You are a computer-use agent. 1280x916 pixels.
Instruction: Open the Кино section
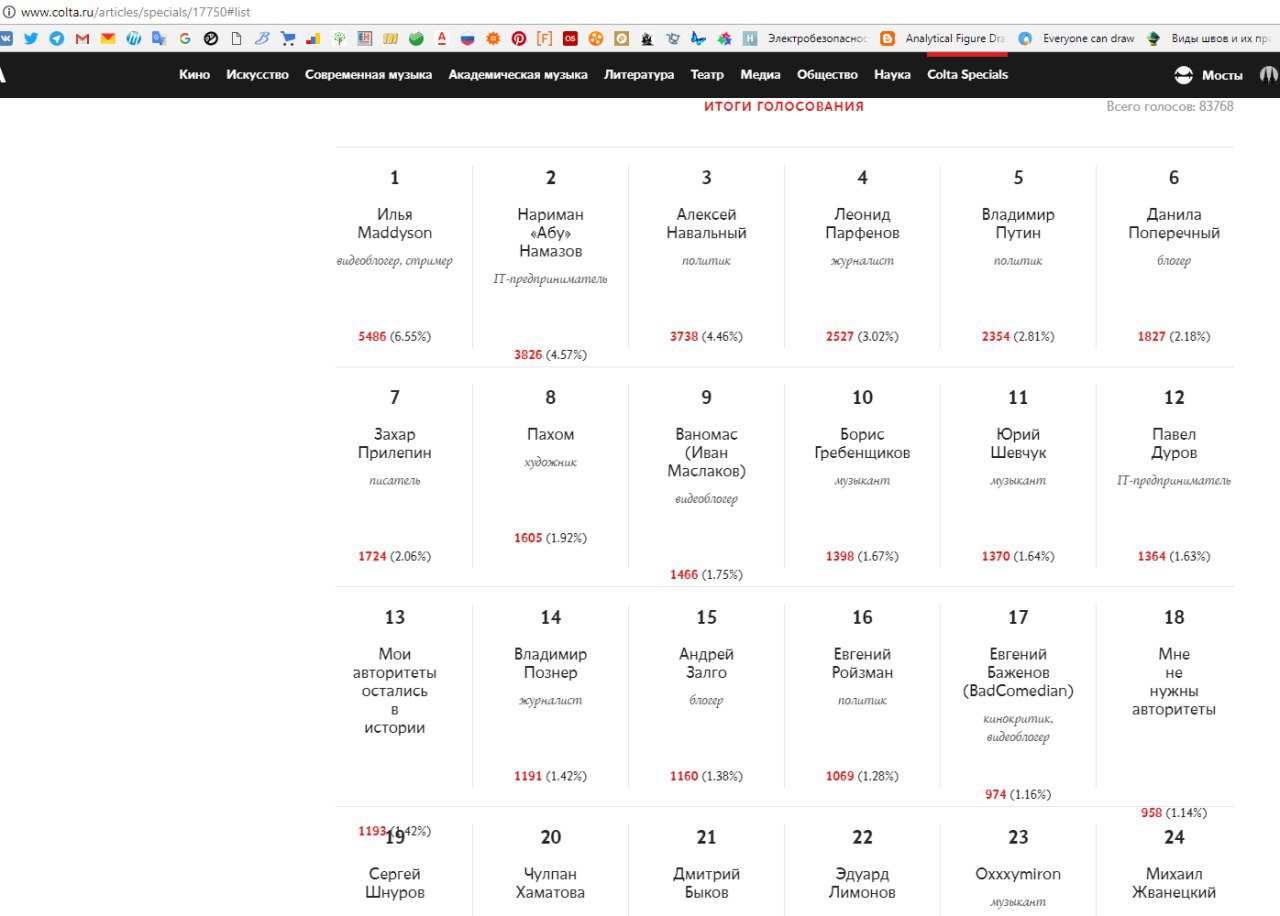point(194,75)
